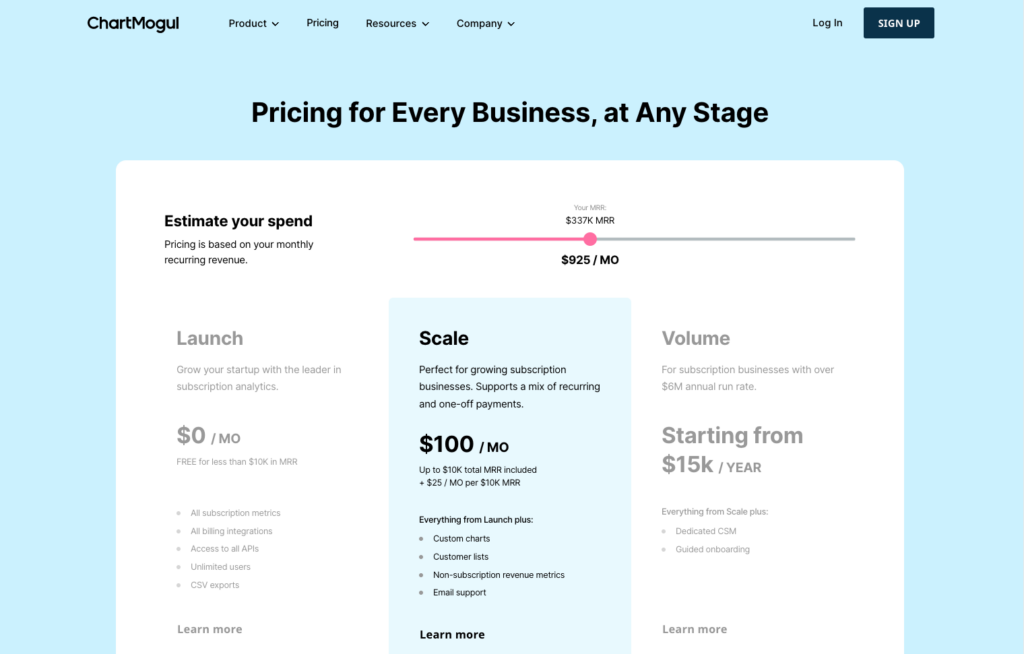
Task: Select the Volume plan heading
Action: 696,338
